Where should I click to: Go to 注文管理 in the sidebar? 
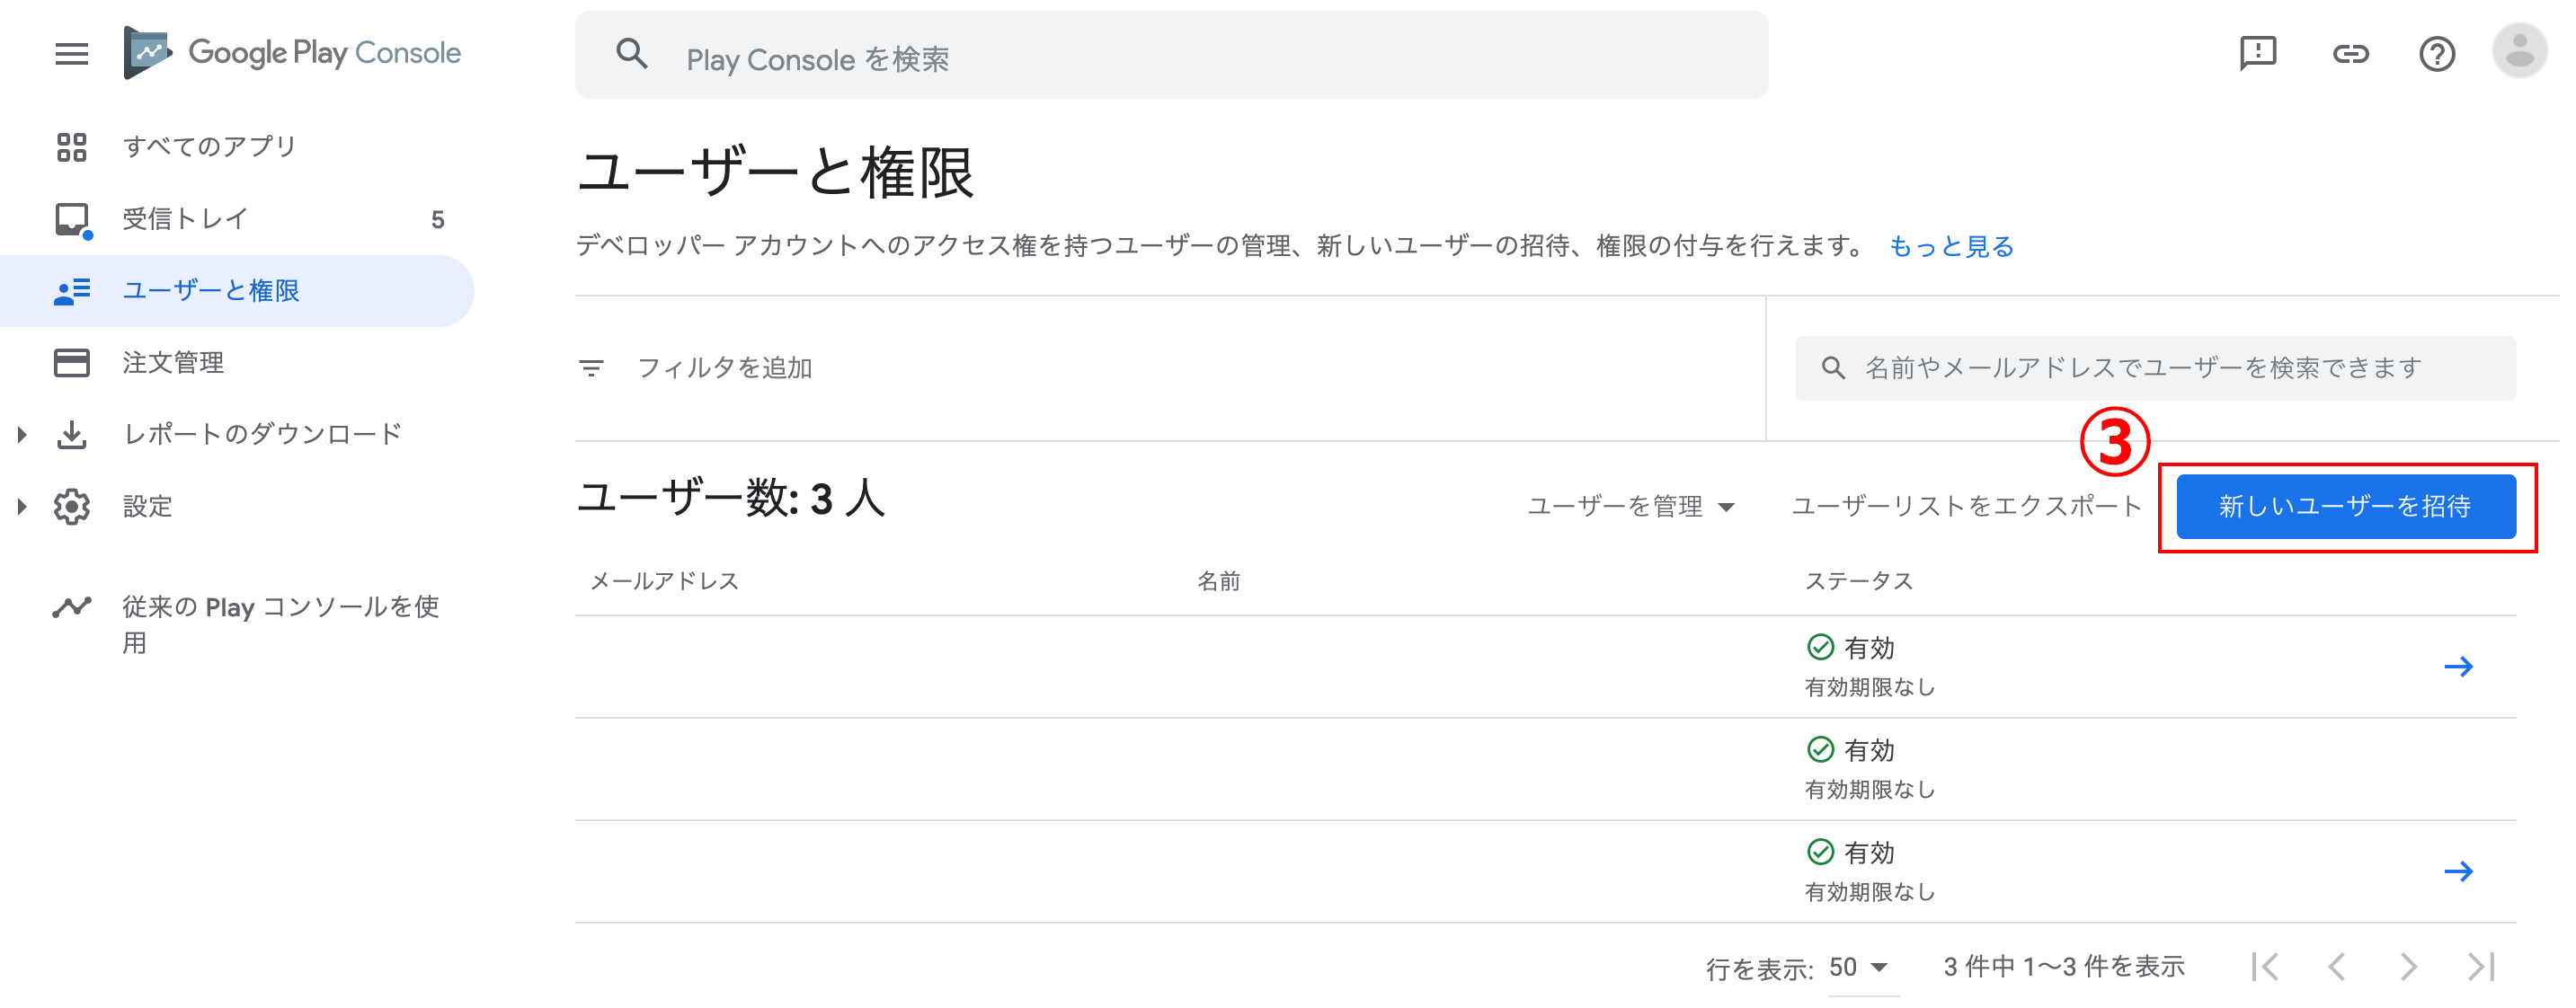[173, 362]
